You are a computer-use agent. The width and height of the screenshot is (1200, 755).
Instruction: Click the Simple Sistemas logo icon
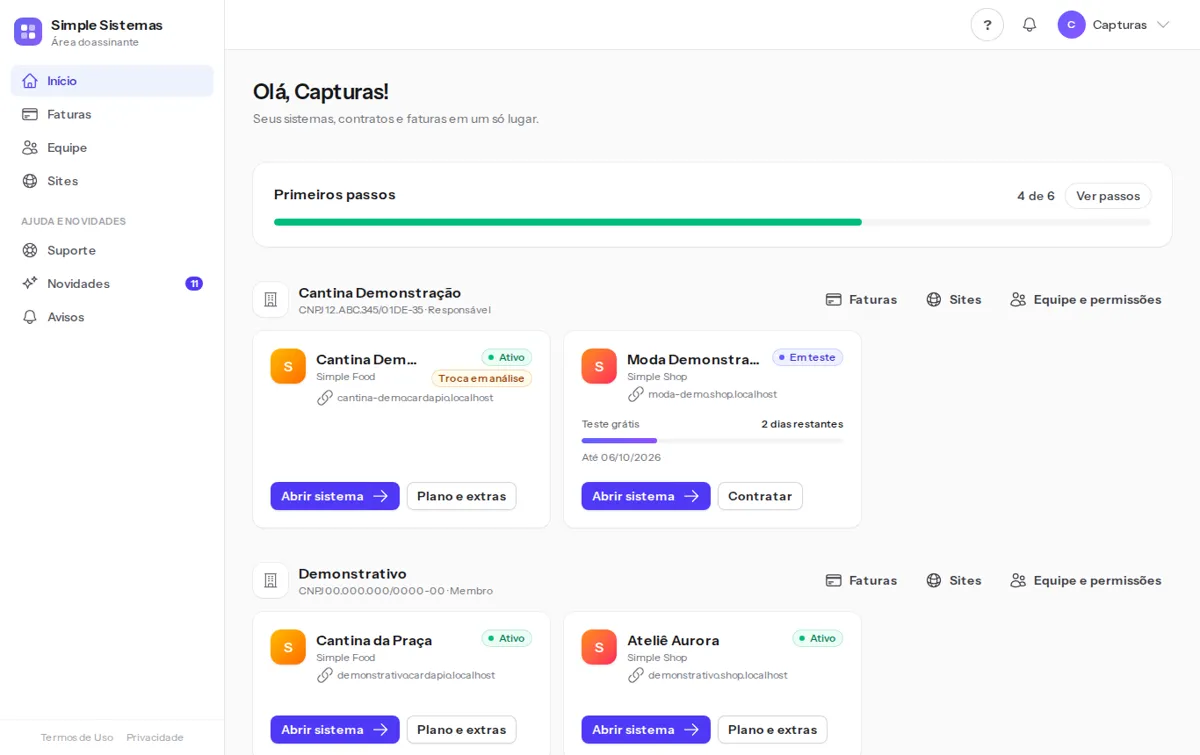coord(28,32)
